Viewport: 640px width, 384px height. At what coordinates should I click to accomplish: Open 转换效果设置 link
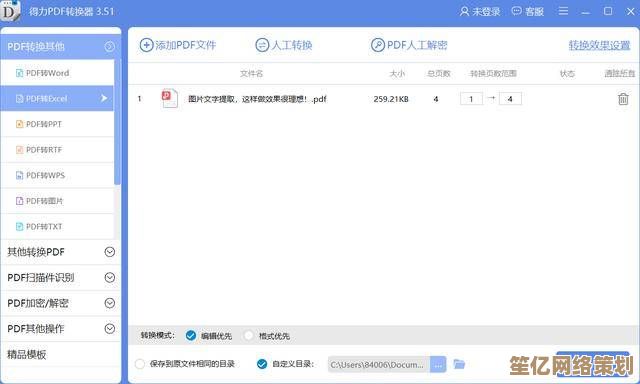tap(599, 45)
